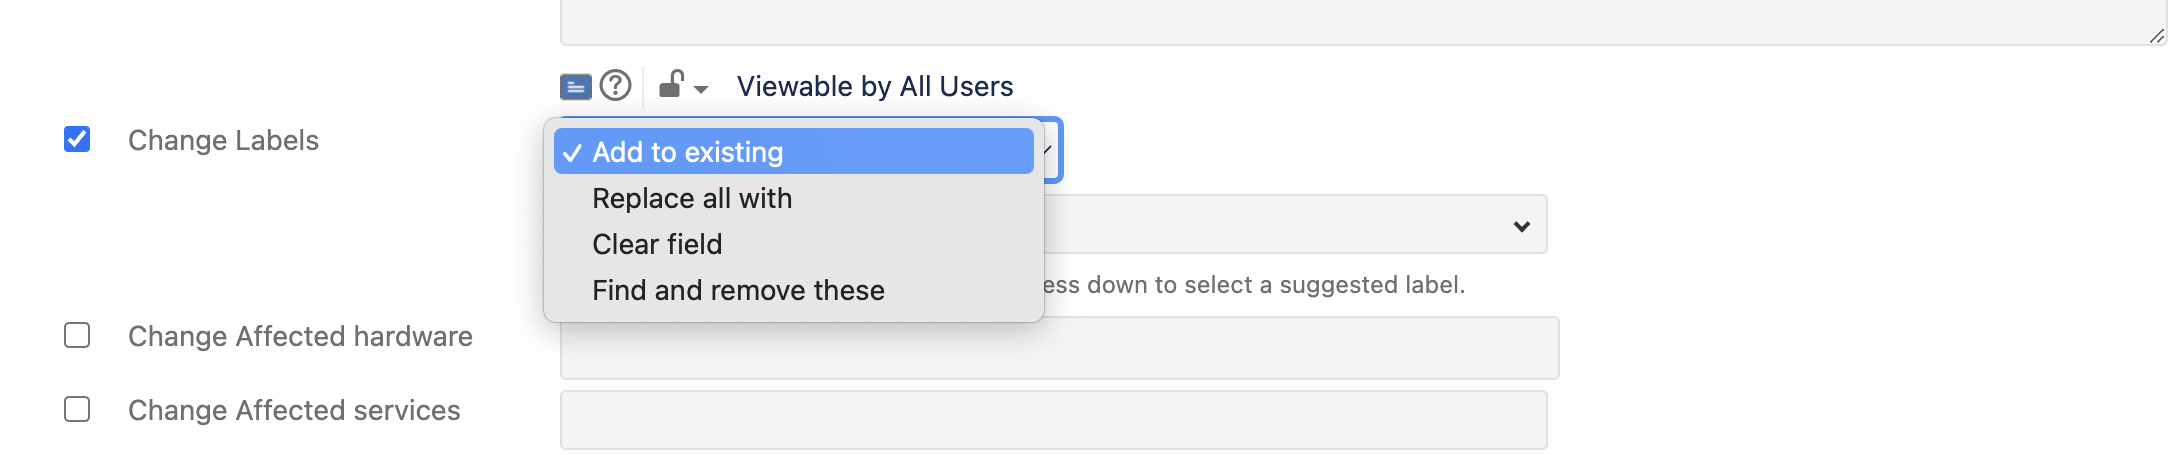The width and height of the screenshot is (2178, 455).
Task: Uncheck the Change Labels checkbox
Action: pos(77,139)
